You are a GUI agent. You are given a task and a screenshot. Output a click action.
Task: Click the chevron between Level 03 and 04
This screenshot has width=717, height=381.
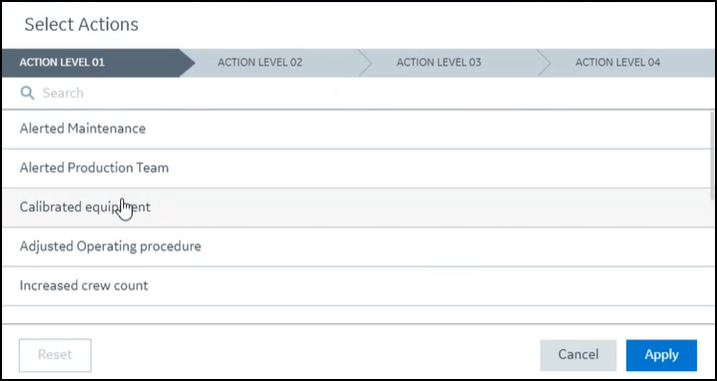coord(544,63)
